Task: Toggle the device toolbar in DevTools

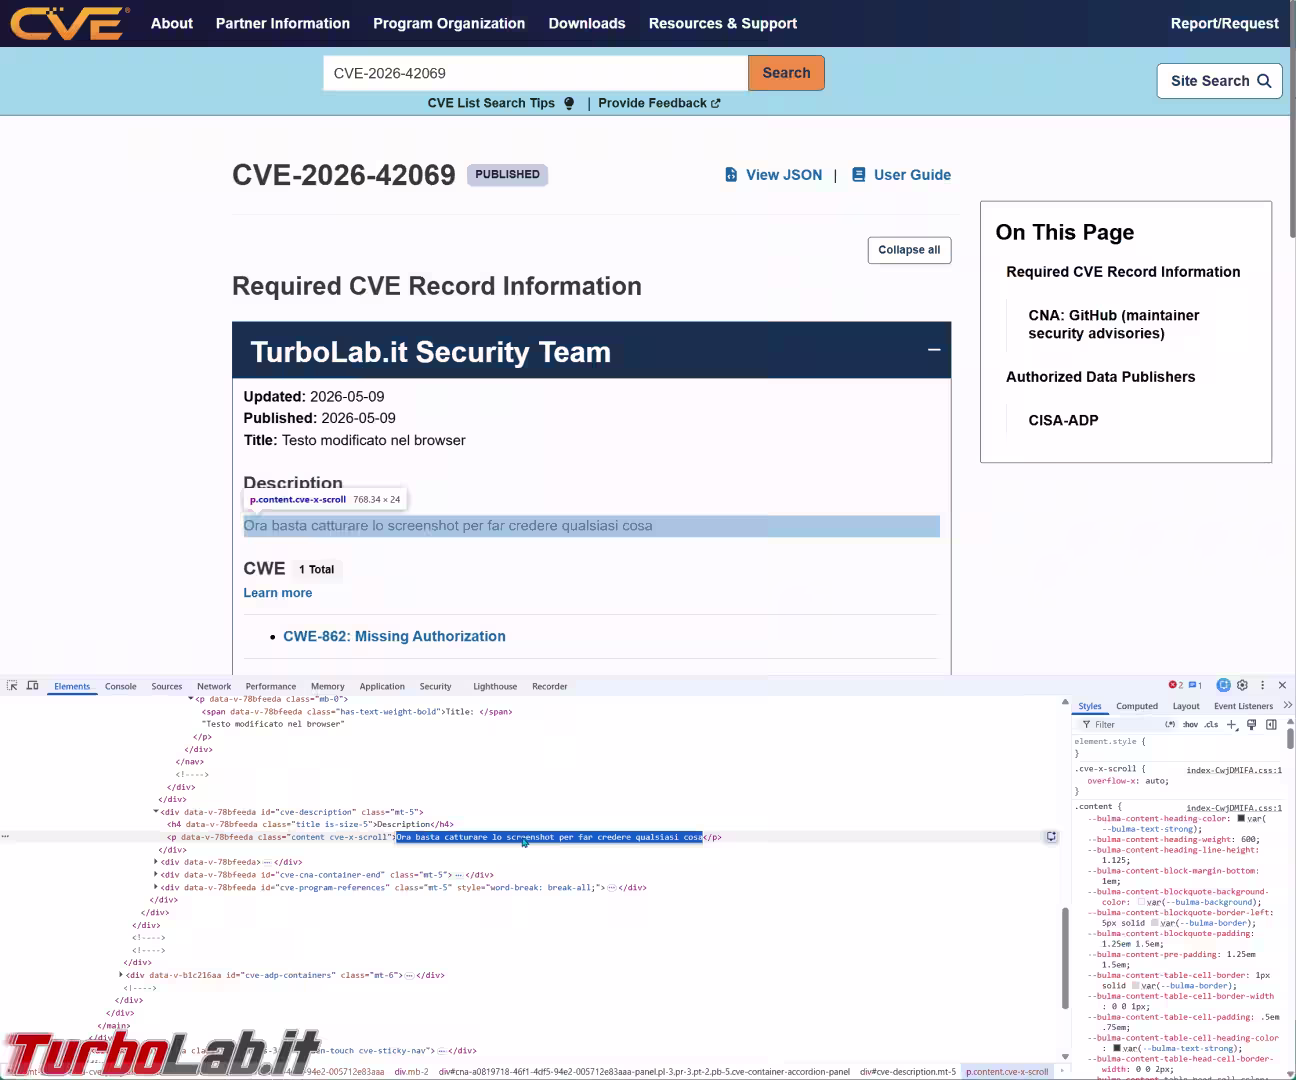Action: coord(32,686)
